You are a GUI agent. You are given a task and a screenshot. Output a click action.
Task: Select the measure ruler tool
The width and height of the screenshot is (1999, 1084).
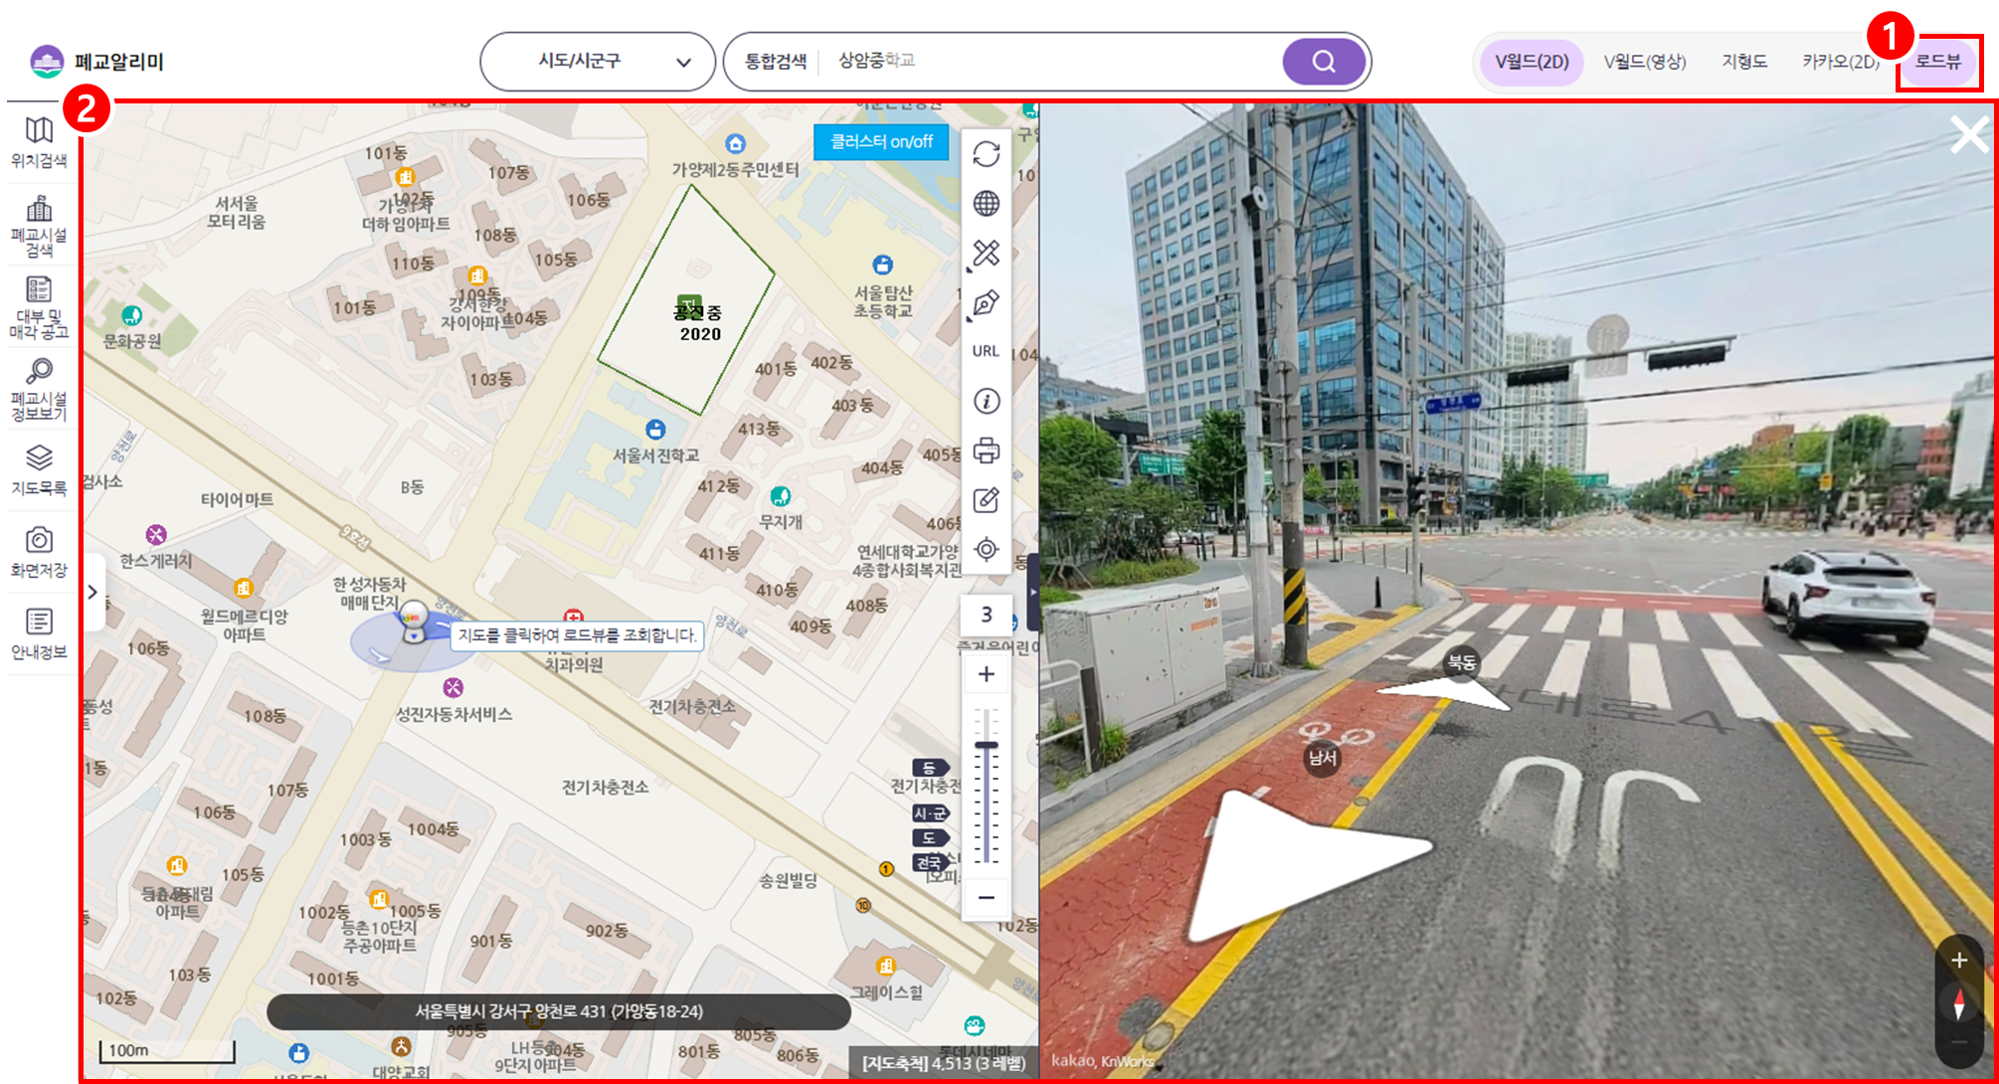[x=986, y=253]
